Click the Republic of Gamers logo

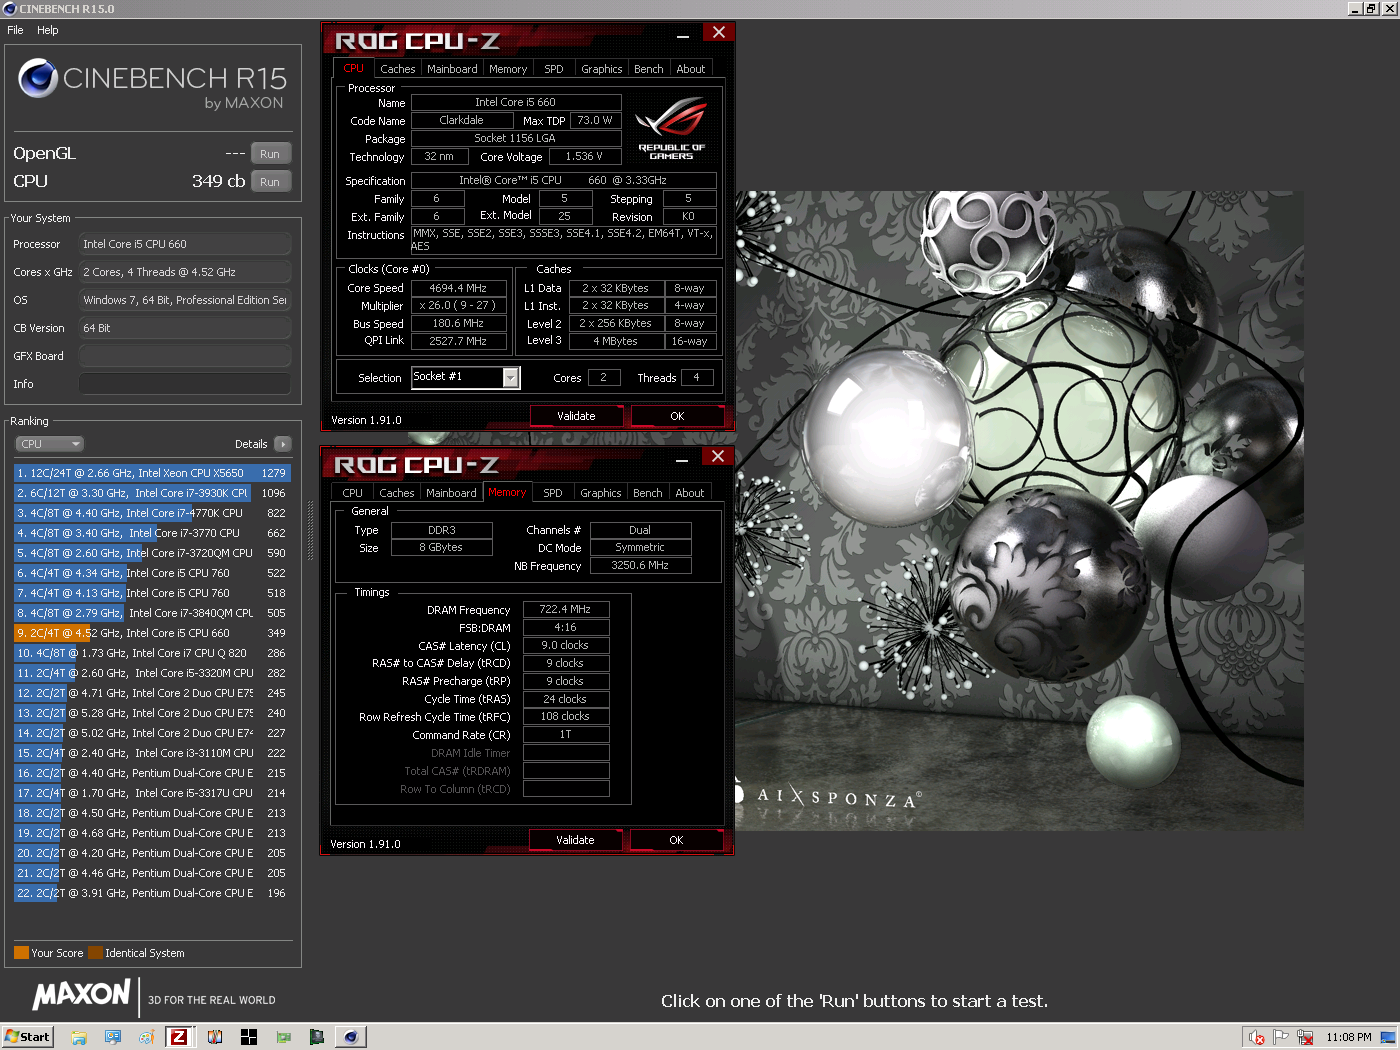coord(671,128)
